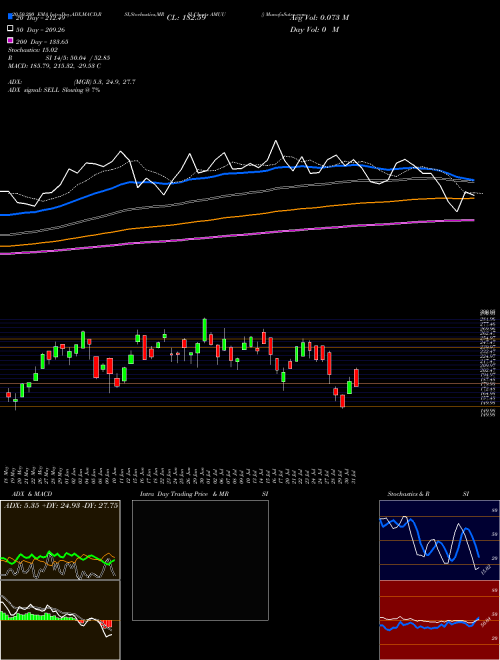The image size is (500, 660).
Task: Click the blue stochastics chart panel
Action: pyautogui.click(x=439, y=540)
